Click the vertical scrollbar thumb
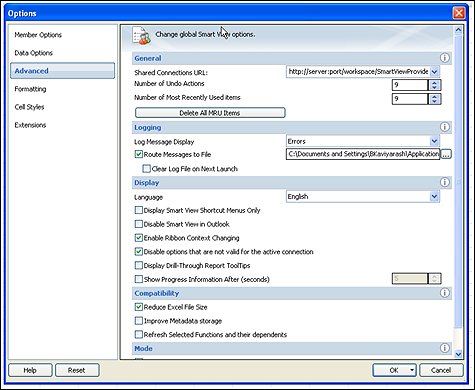 458,182
